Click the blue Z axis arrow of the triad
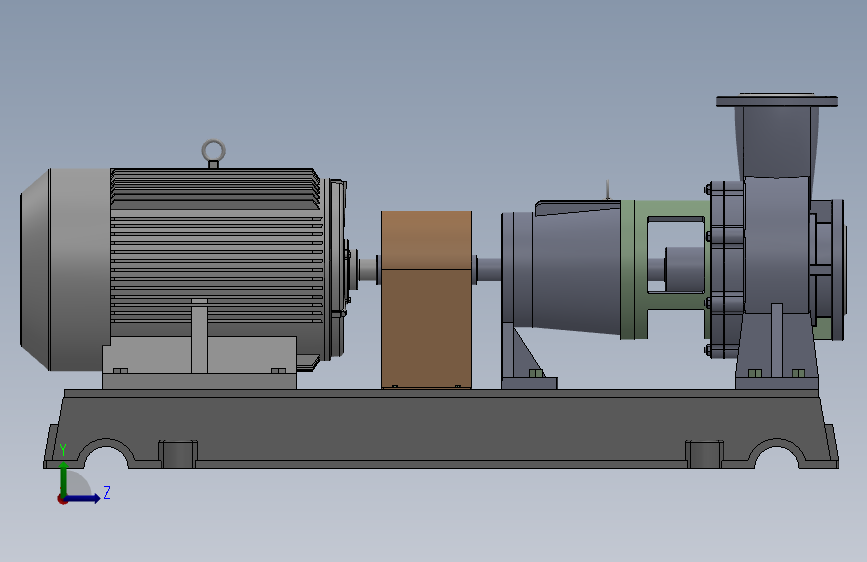Image resolution: width=867 pixels, height=562 pixels. (83, 498)
